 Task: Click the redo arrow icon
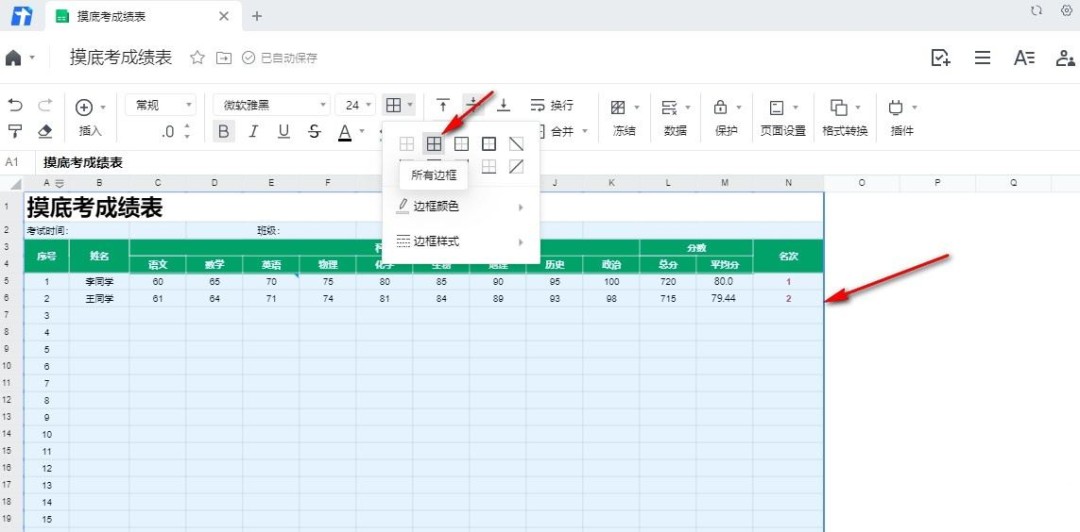[x=45, y=105]
